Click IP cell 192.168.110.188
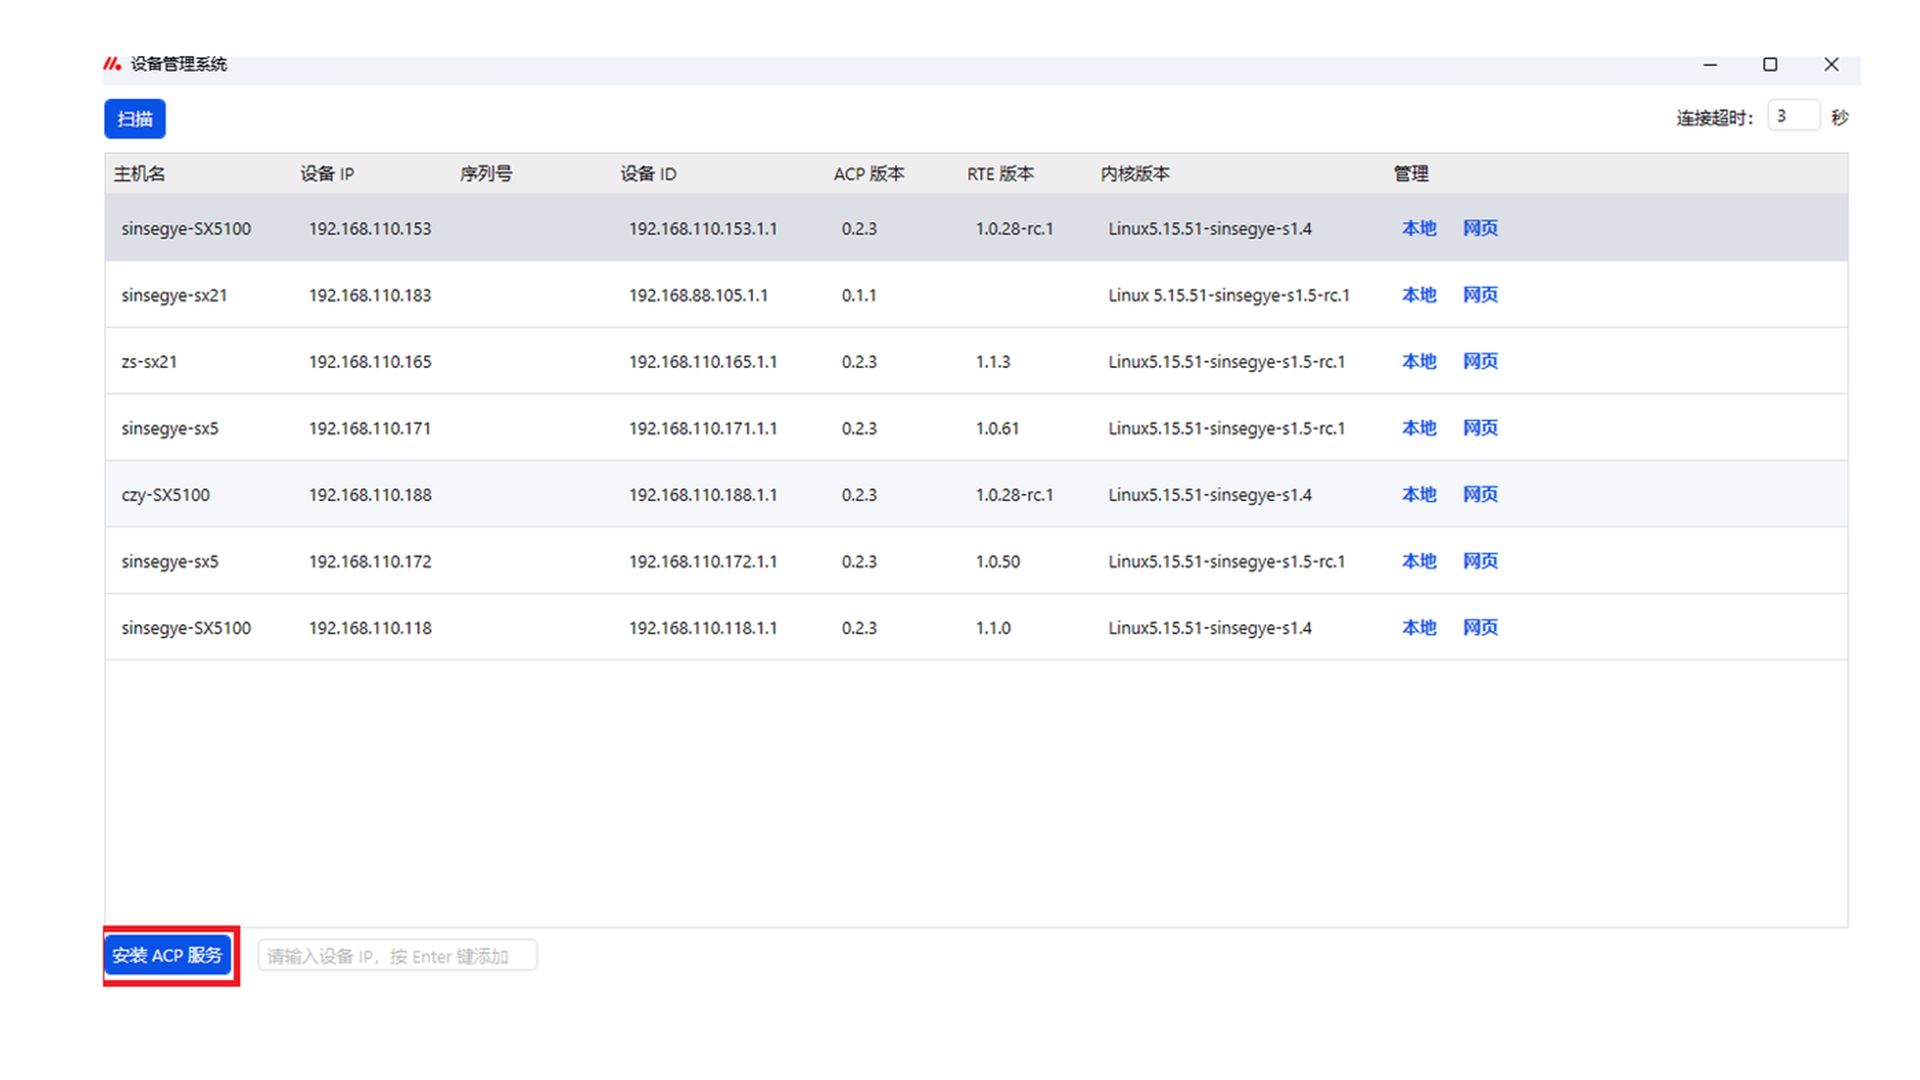This screenshot has width=1920, height=1080. tap(370, 495)
